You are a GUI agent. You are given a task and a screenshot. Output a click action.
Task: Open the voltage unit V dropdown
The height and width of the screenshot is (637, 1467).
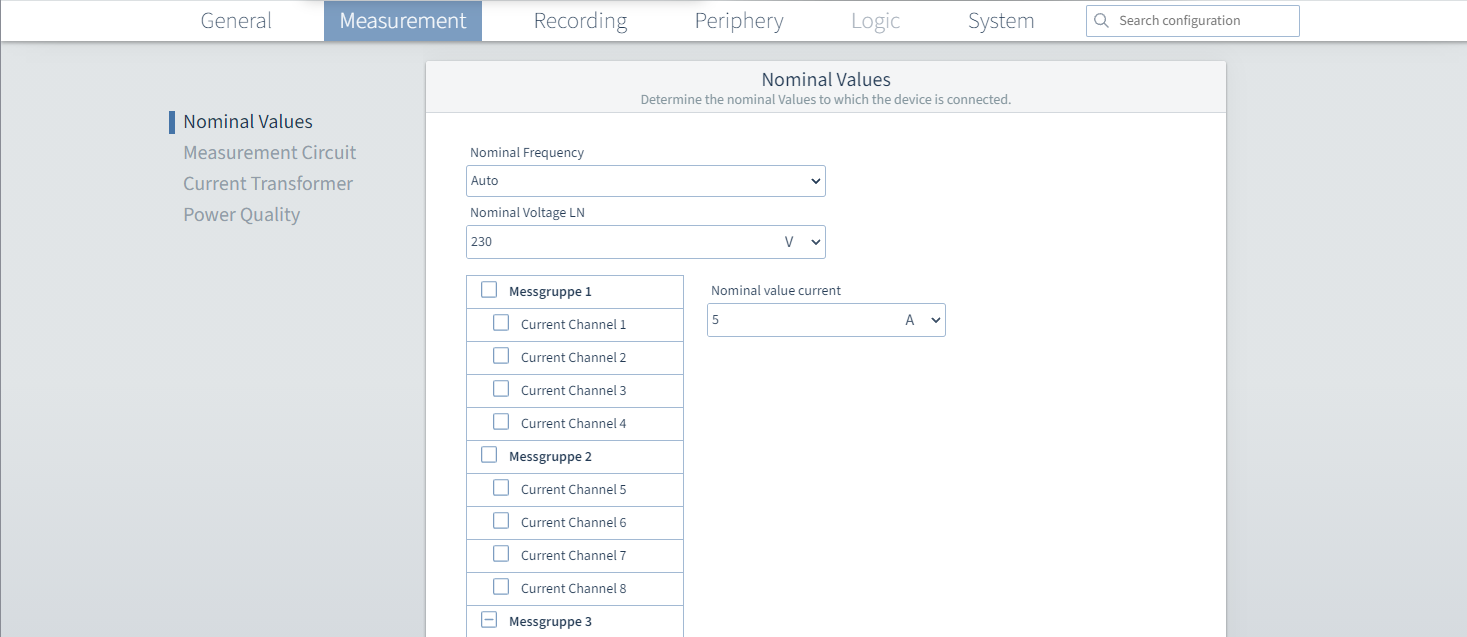click(x=802, y=242)
